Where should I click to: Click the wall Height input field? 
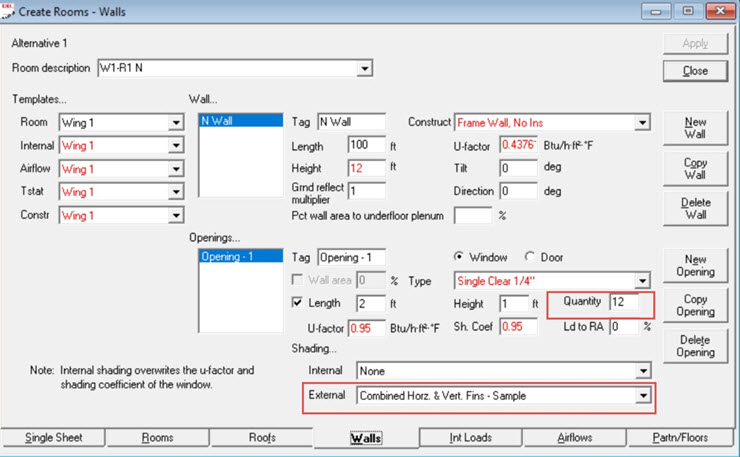(x=367, y=168)
